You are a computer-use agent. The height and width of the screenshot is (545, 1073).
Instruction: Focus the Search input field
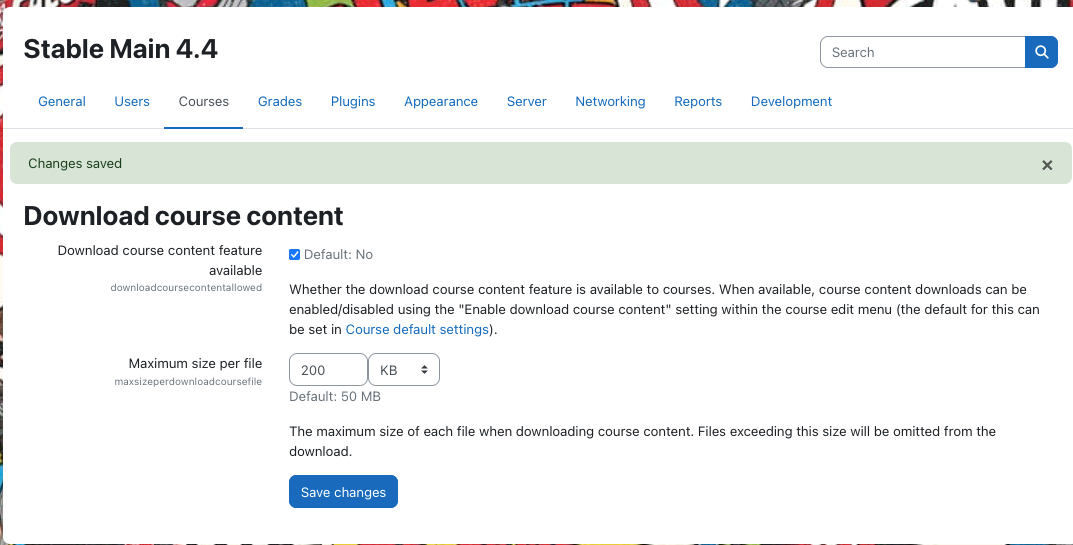[922, 52]
